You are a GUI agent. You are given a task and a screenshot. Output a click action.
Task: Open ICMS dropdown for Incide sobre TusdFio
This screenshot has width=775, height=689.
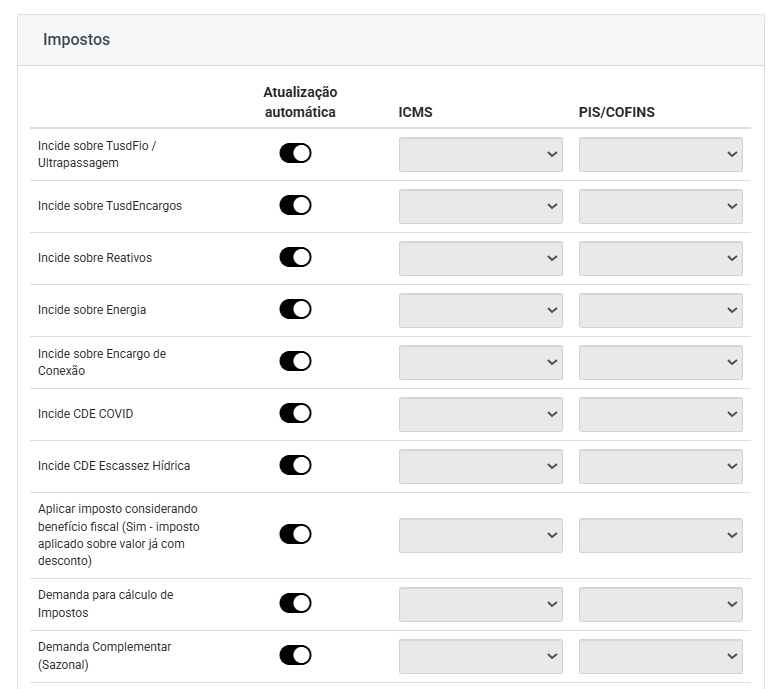480,155
